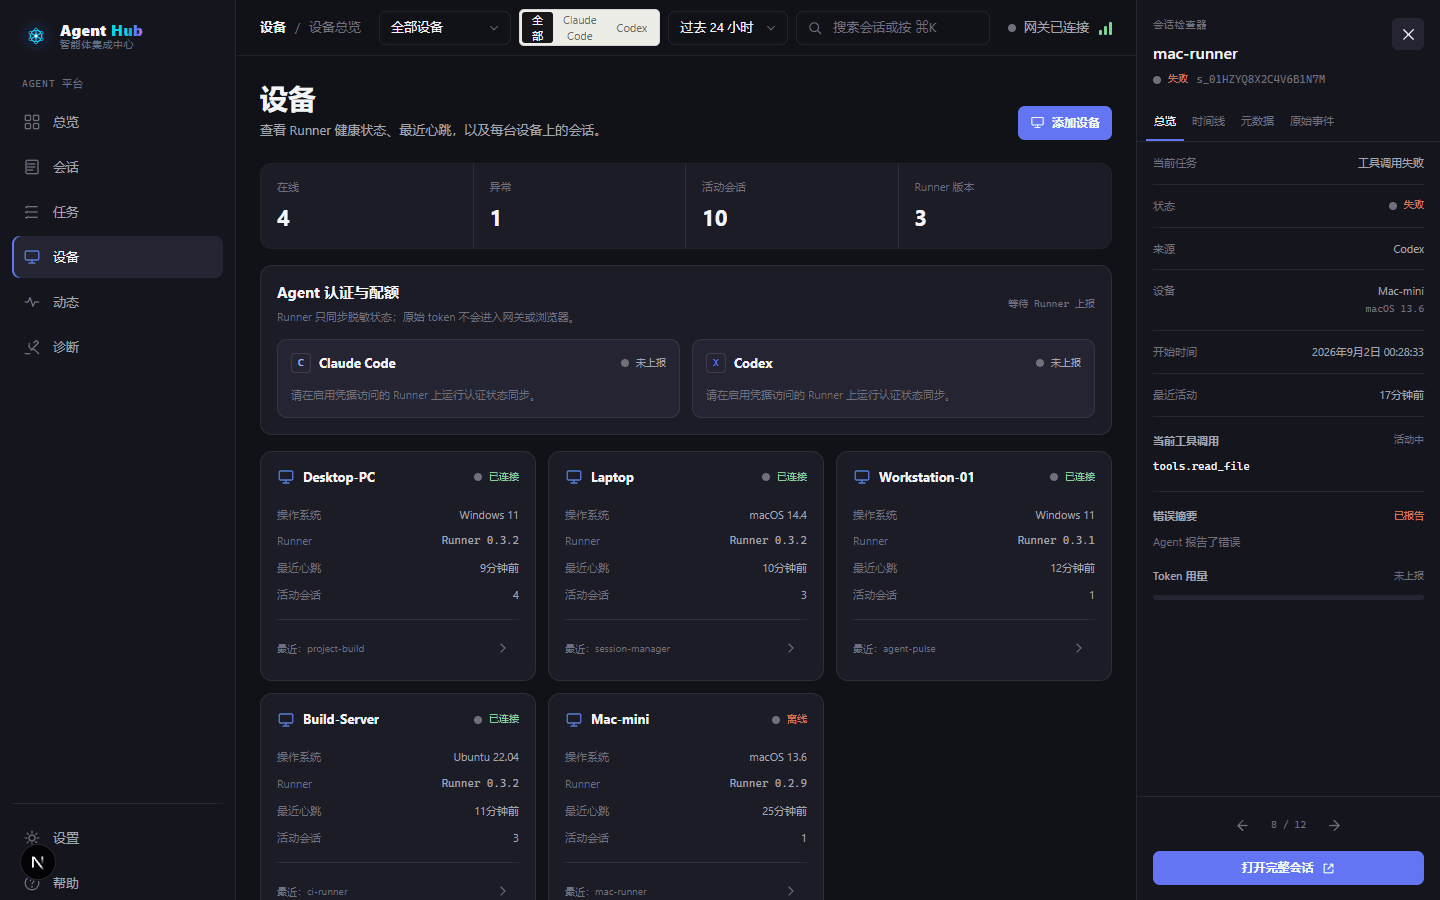This screenshot has height=900, width=1440.
Task: Select the 全部 agent filter option
Action: (538, 28)
